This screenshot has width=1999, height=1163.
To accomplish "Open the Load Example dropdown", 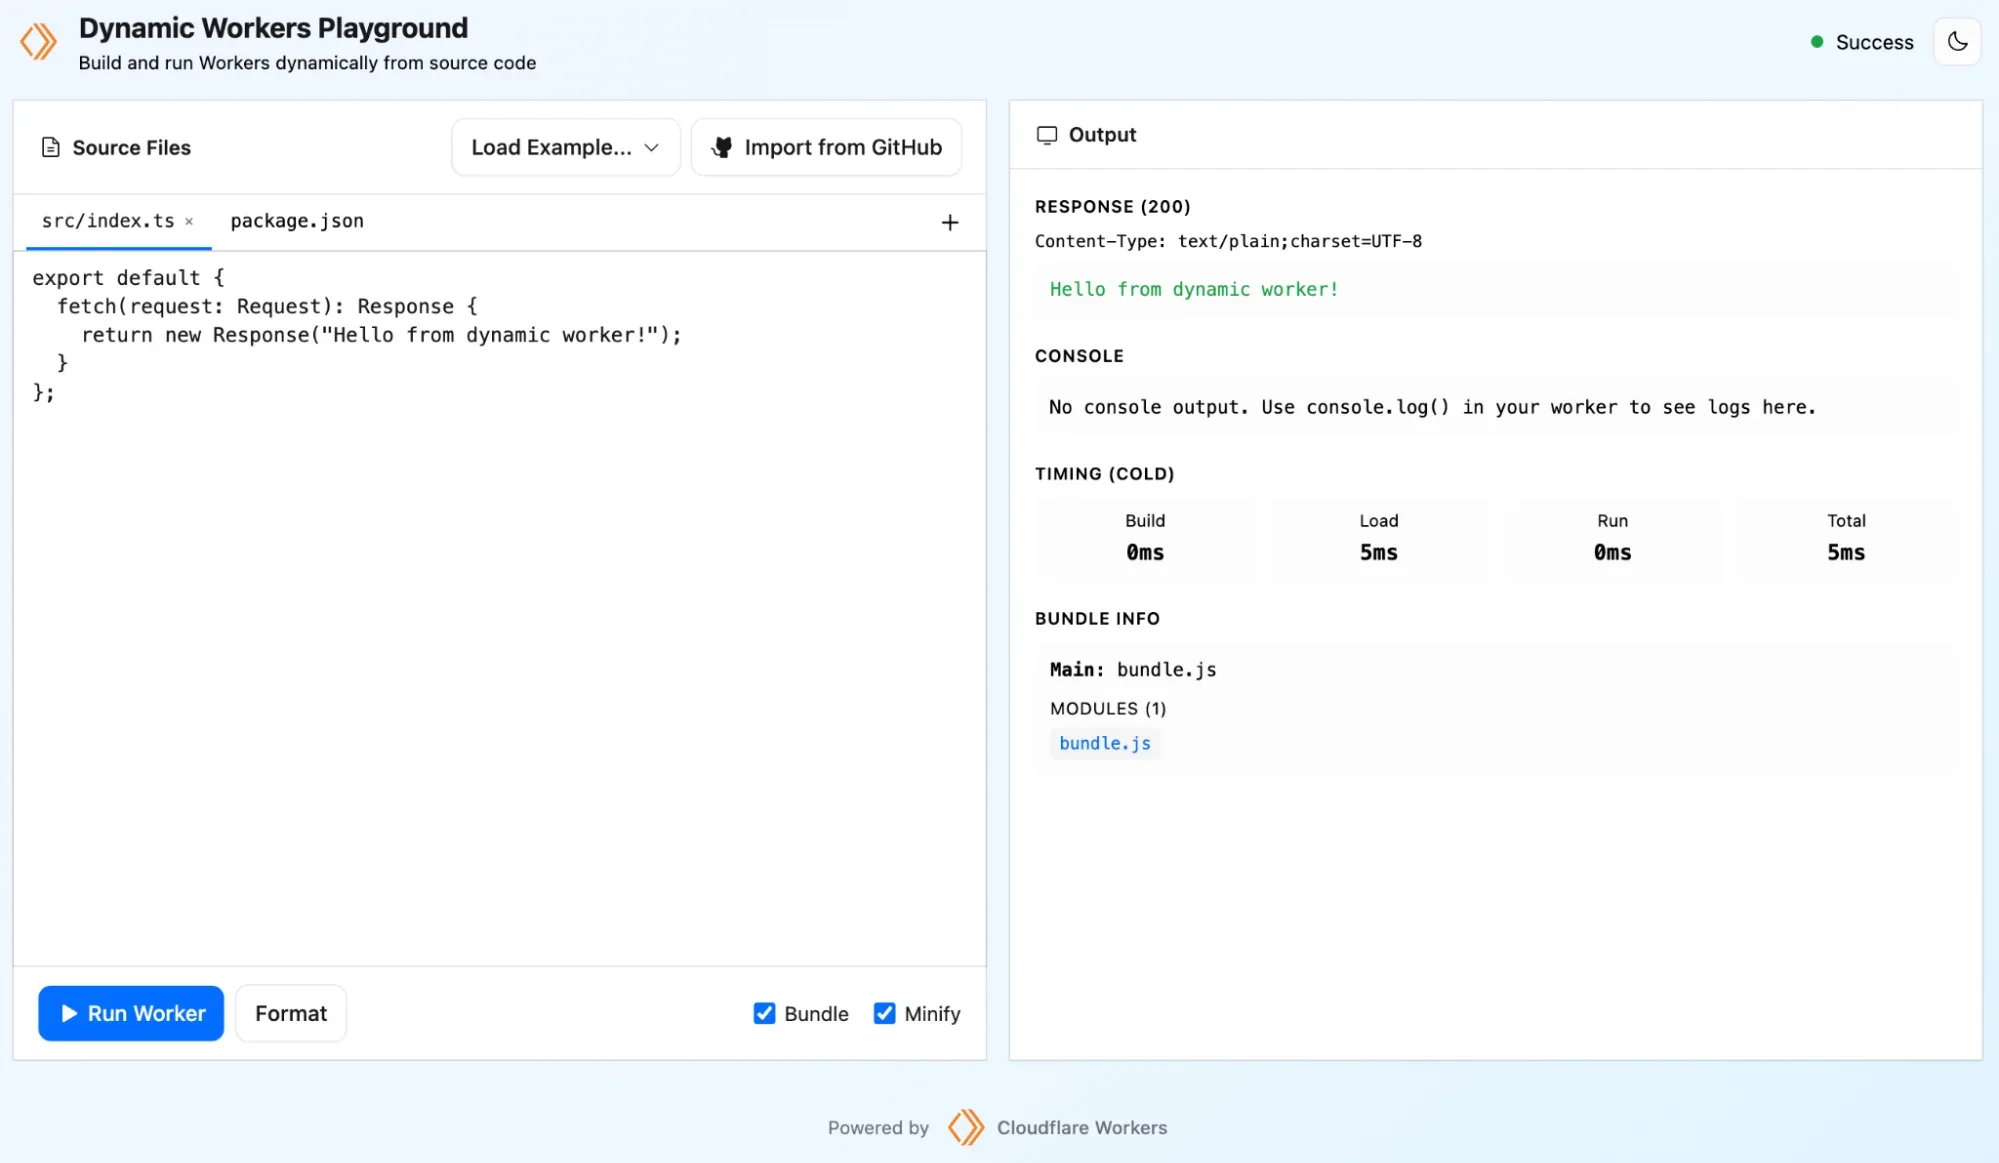I will [x=564, y=146].
